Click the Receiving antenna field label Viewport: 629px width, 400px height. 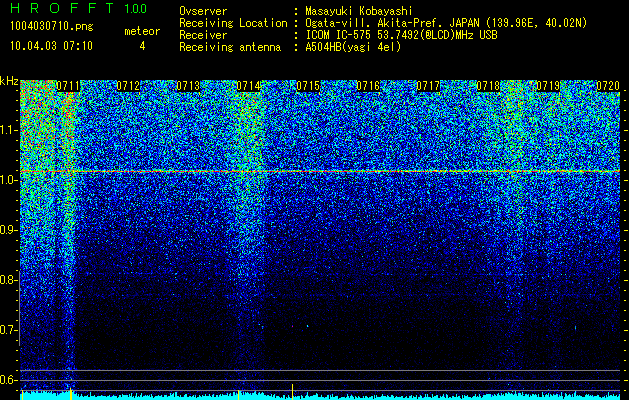click(230, 47)
